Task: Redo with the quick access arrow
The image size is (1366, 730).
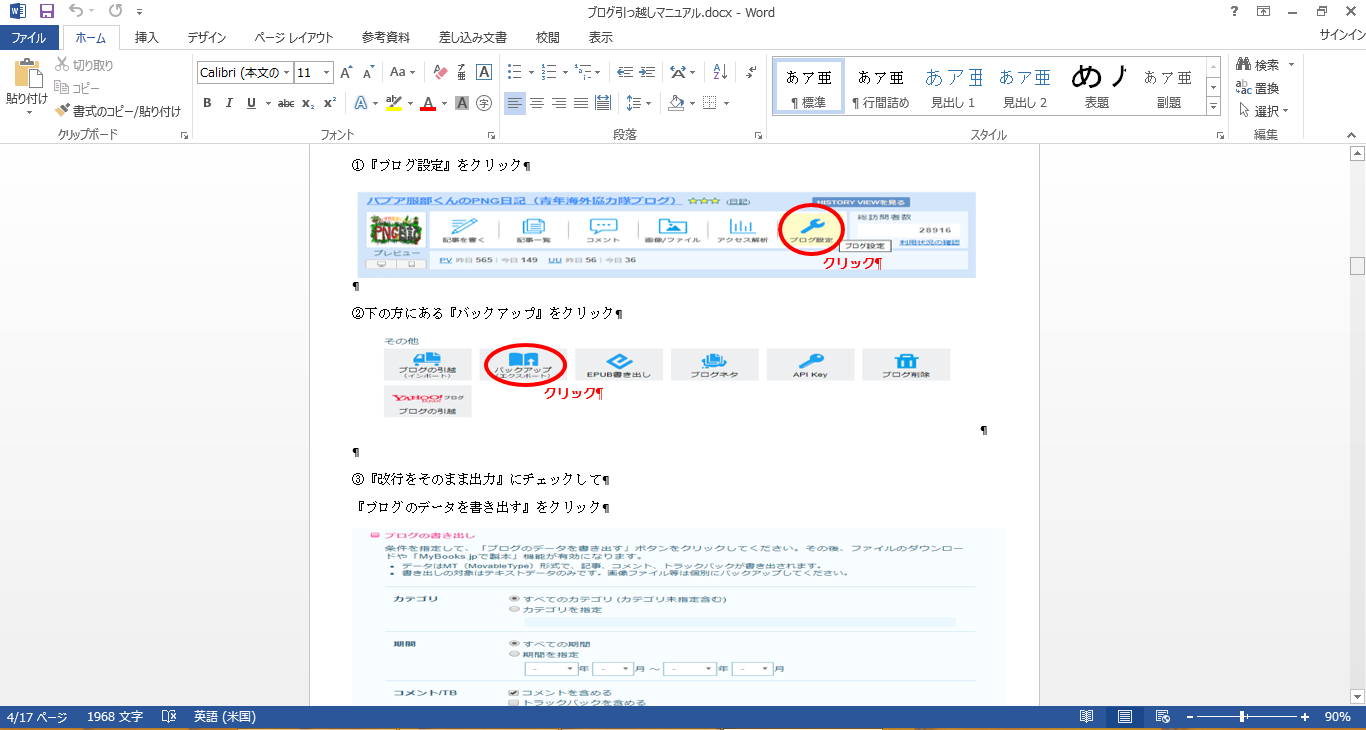Action: [x=115, y=12]
